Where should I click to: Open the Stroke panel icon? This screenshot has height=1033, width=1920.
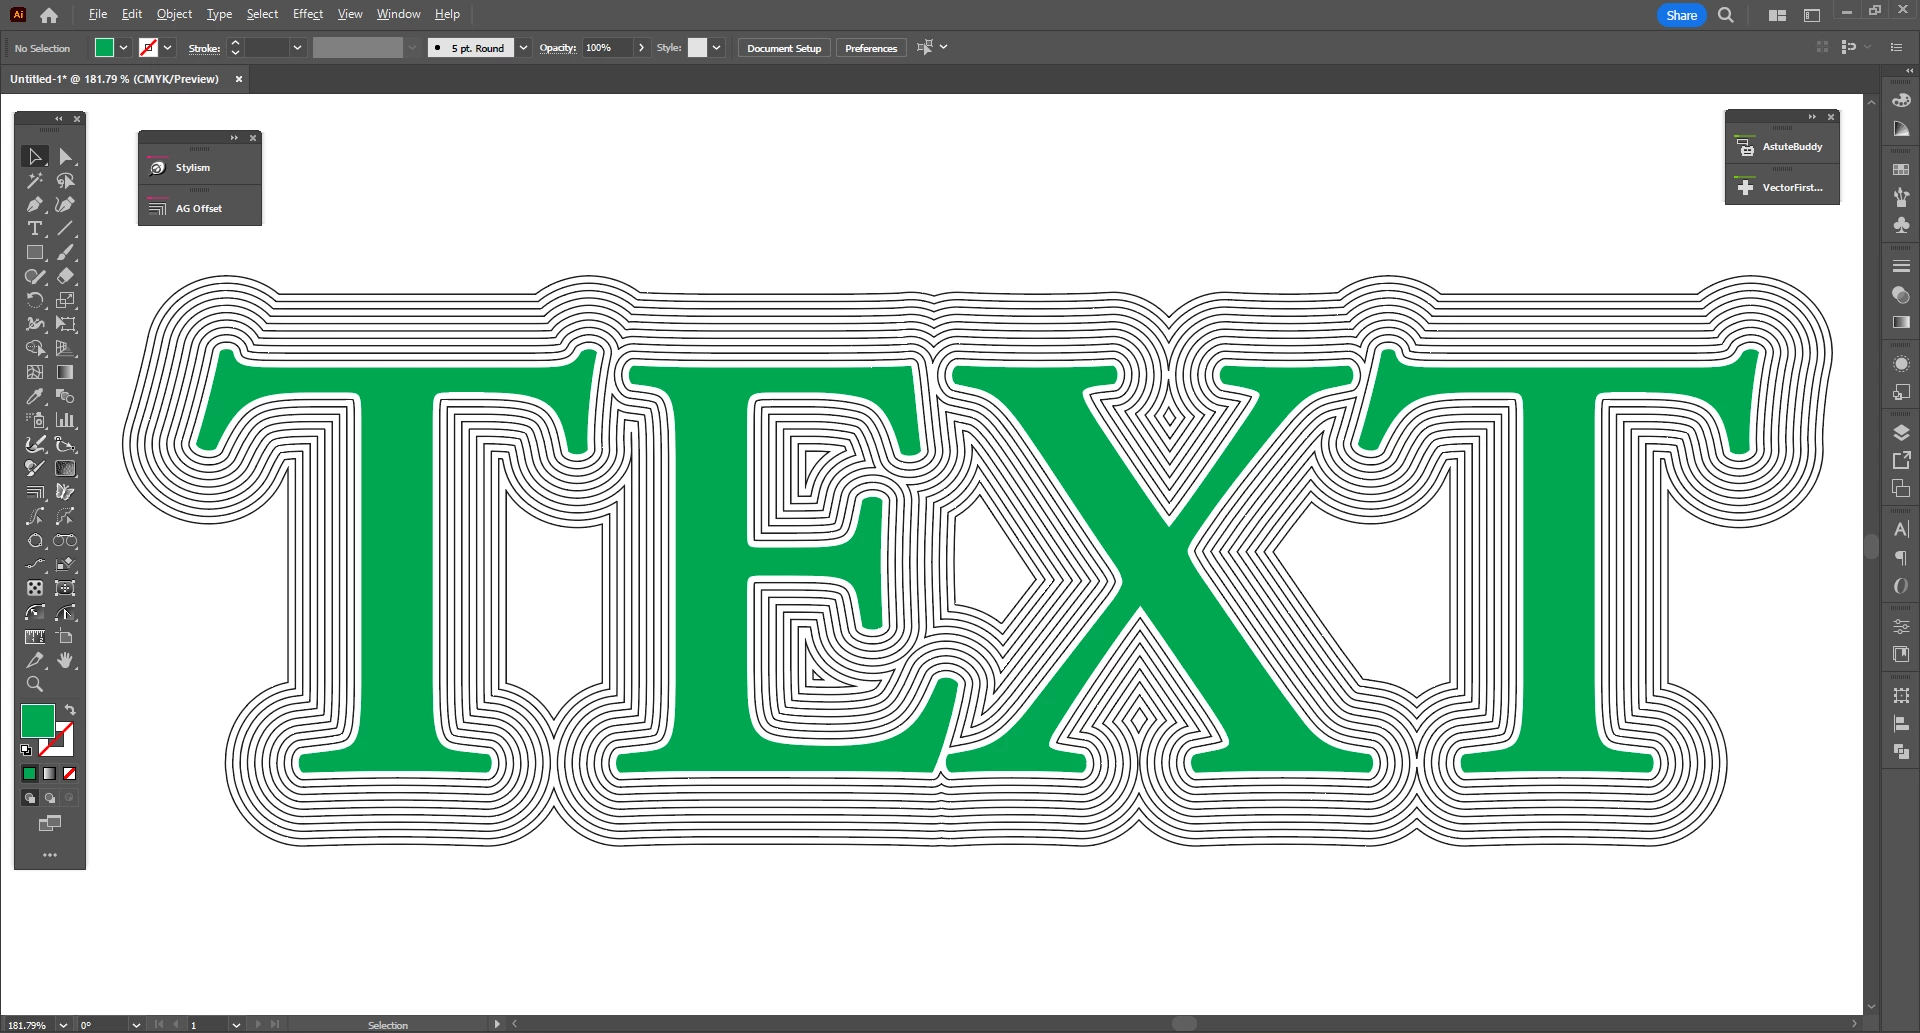coord(1901,266)
